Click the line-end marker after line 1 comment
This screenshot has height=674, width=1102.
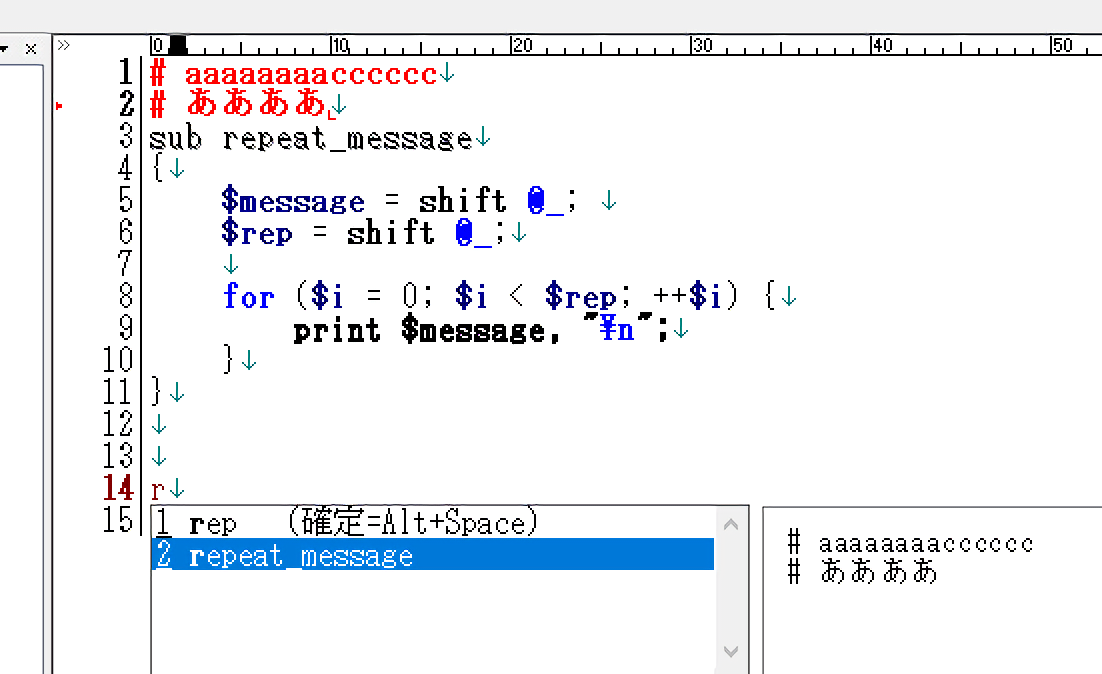click(447, 73)
